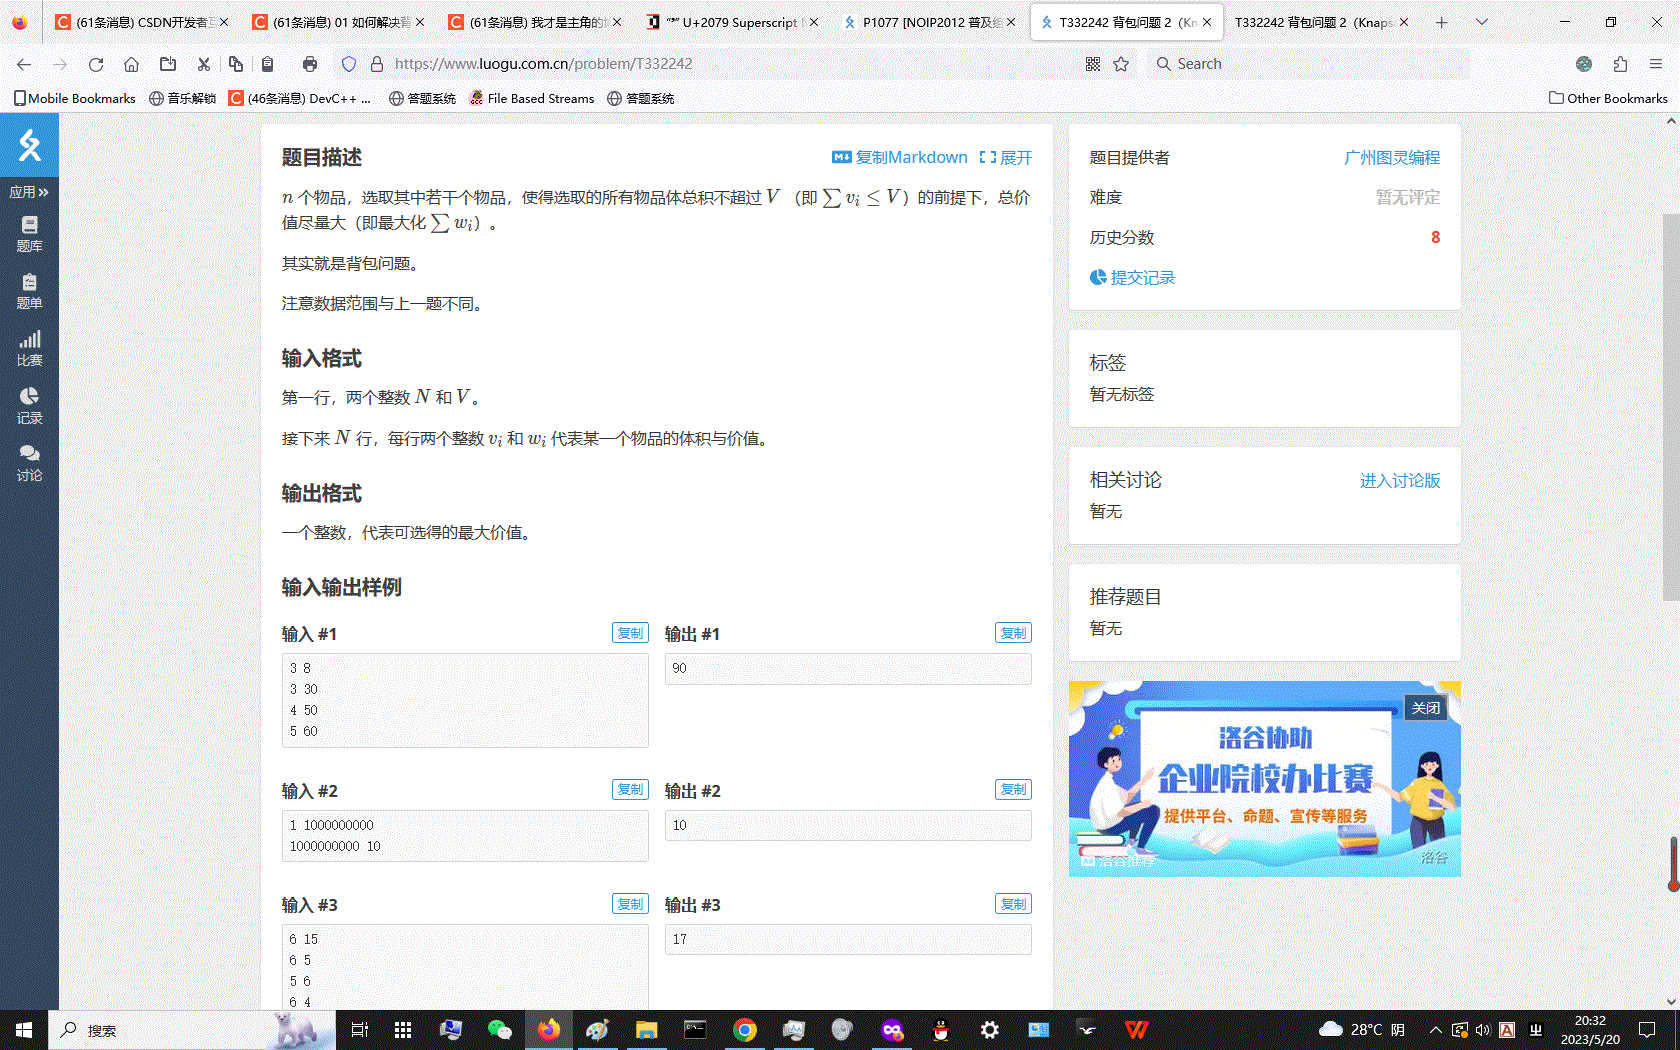
Task: Expand the 应用 sidebar menu
Action: [29, 192]
